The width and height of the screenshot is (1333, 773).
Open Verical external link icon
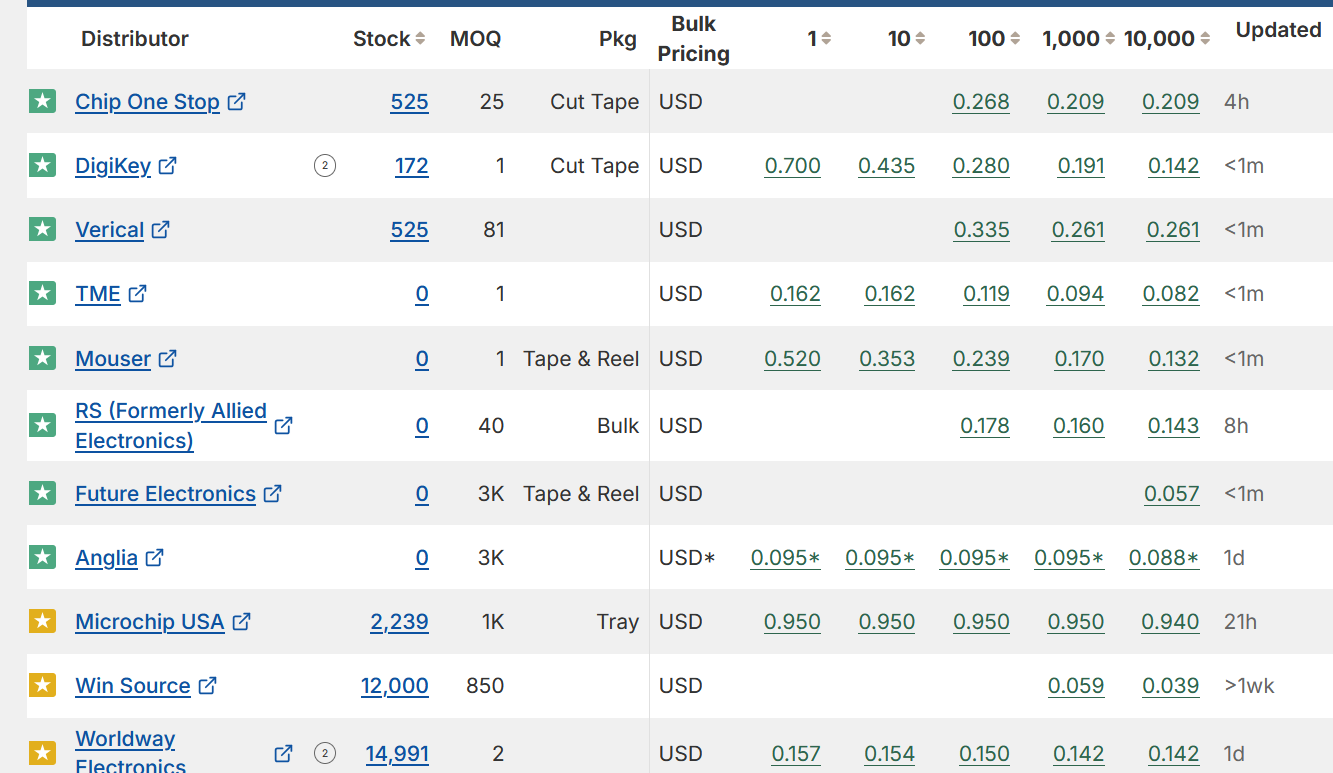click(x=161, y=229)
